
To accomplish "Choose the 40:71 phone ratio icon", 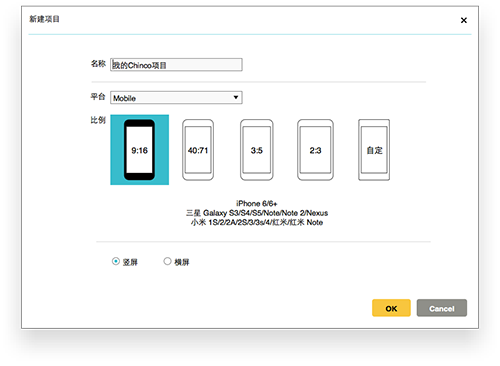I will tap(198, 150).
